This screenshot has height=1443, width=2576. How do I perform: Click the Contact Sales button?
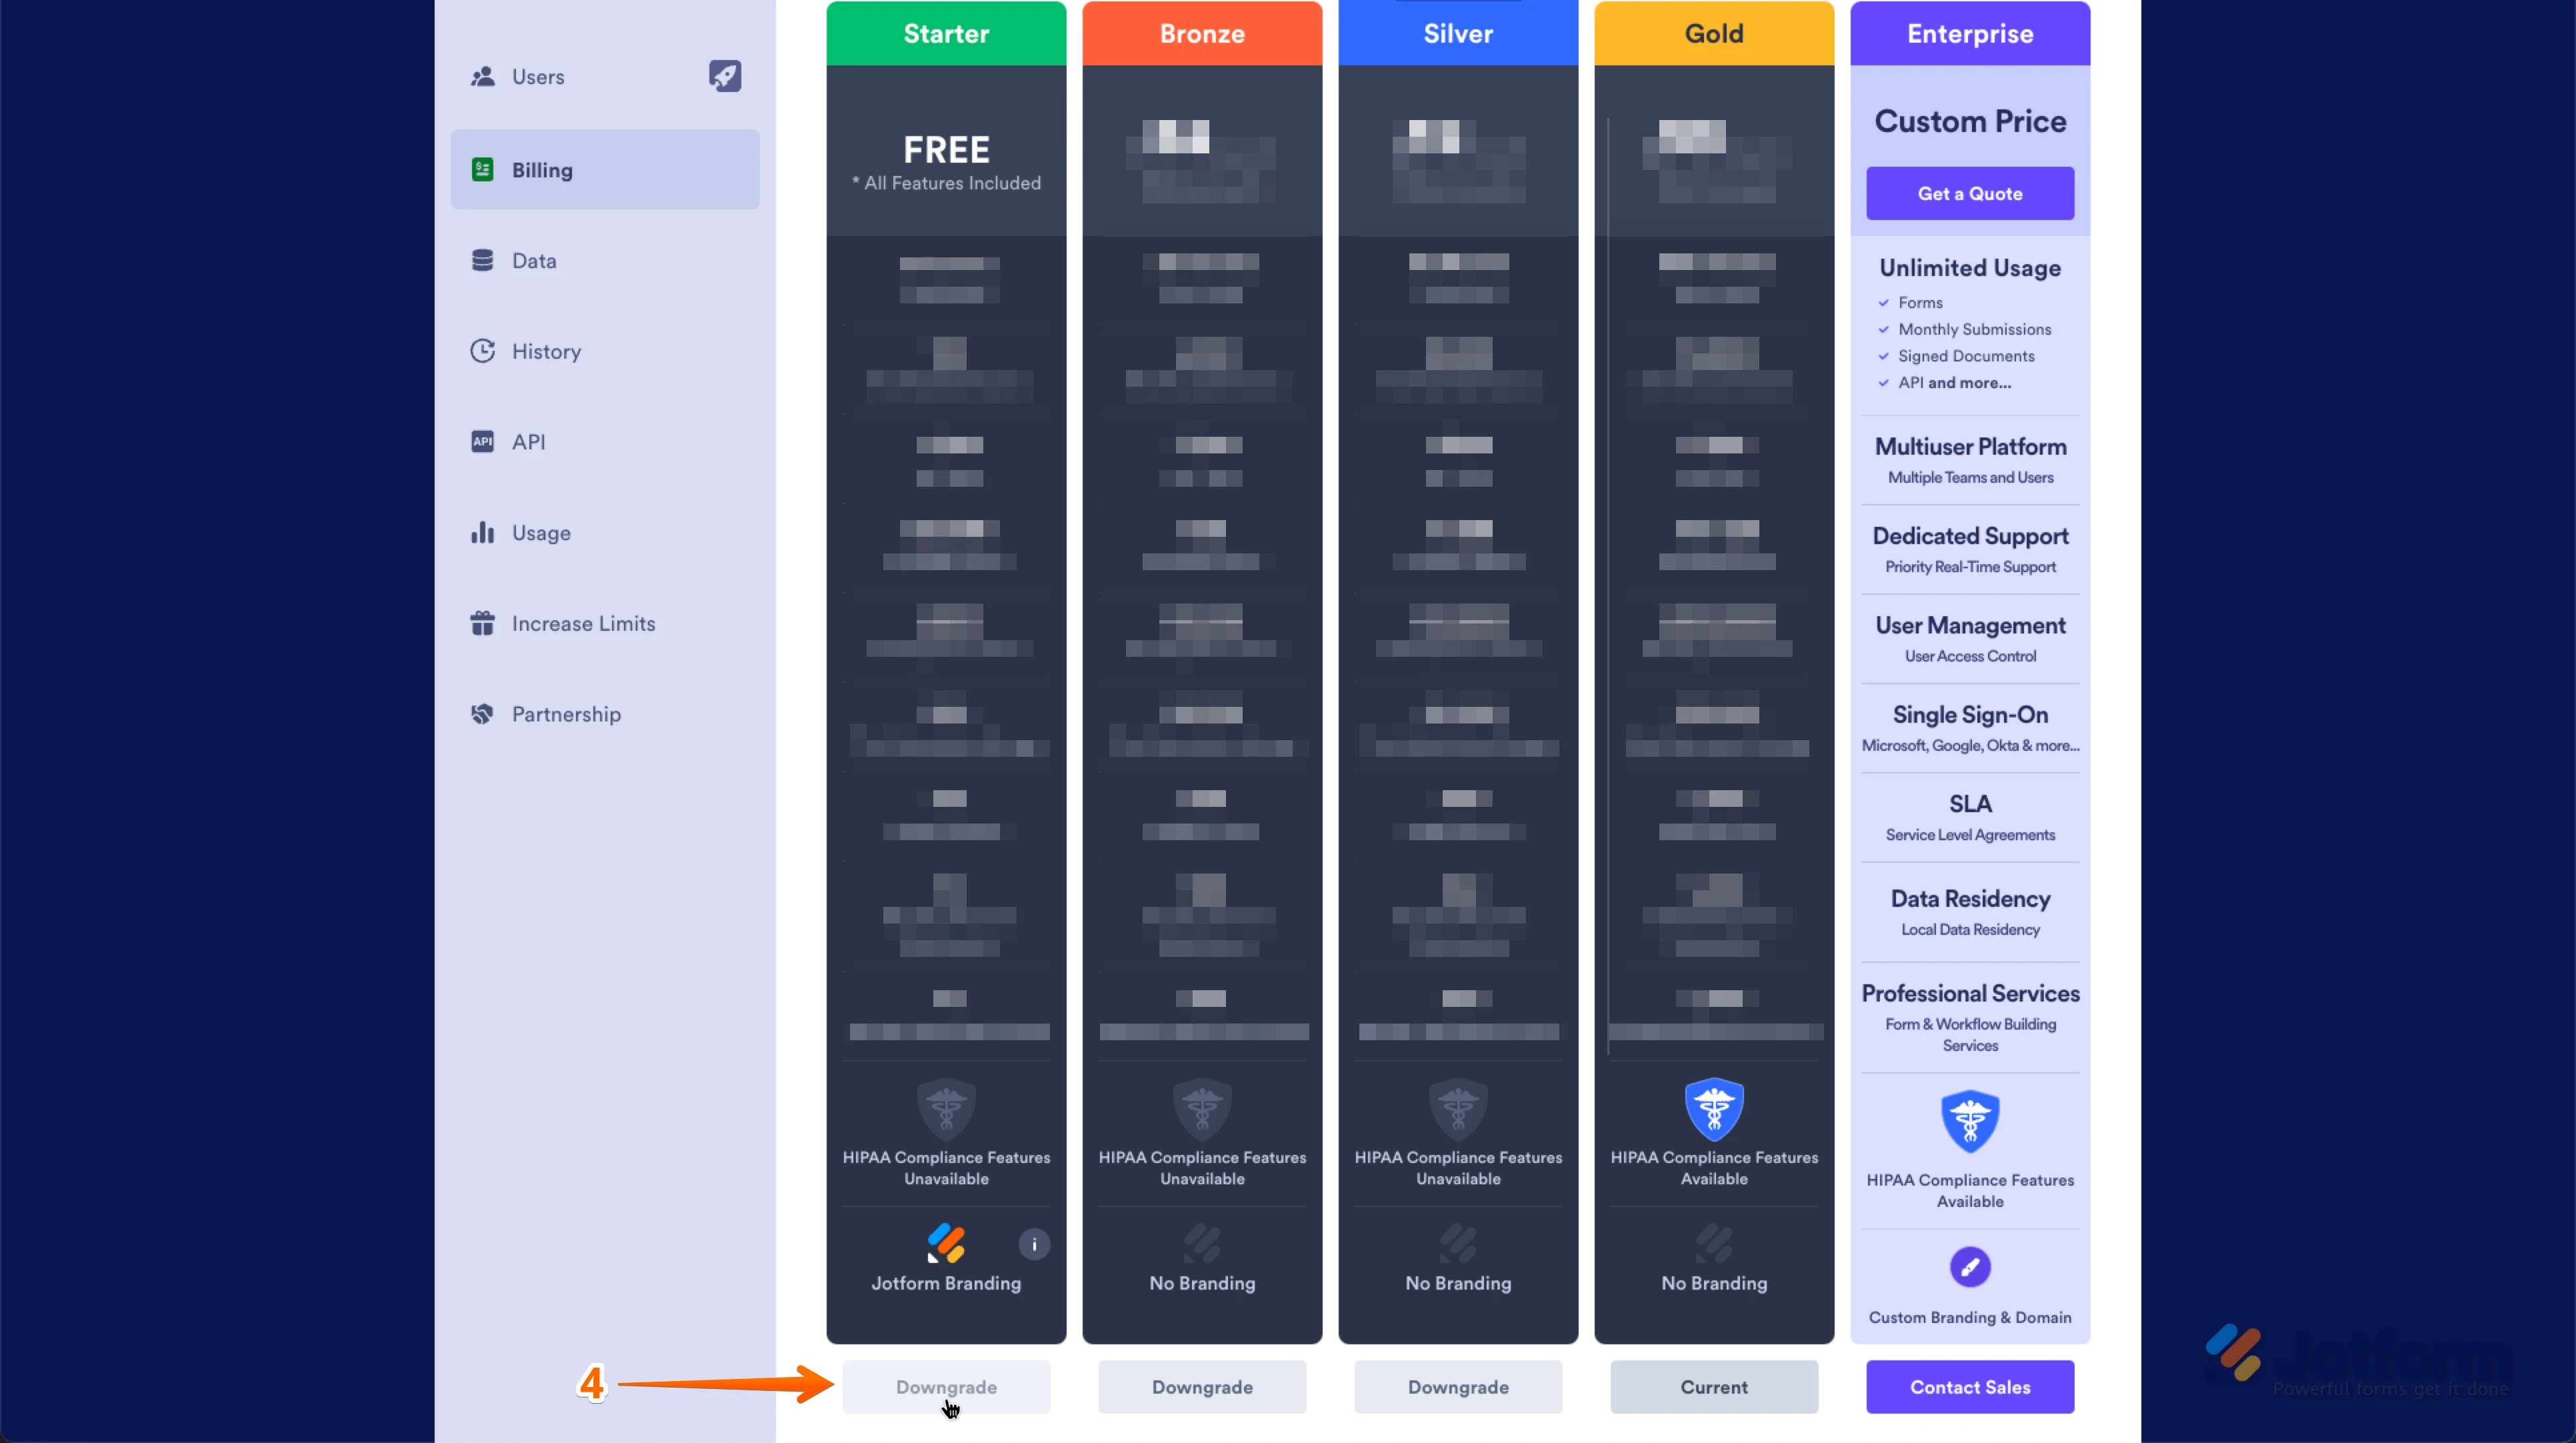point(1970,1387)
